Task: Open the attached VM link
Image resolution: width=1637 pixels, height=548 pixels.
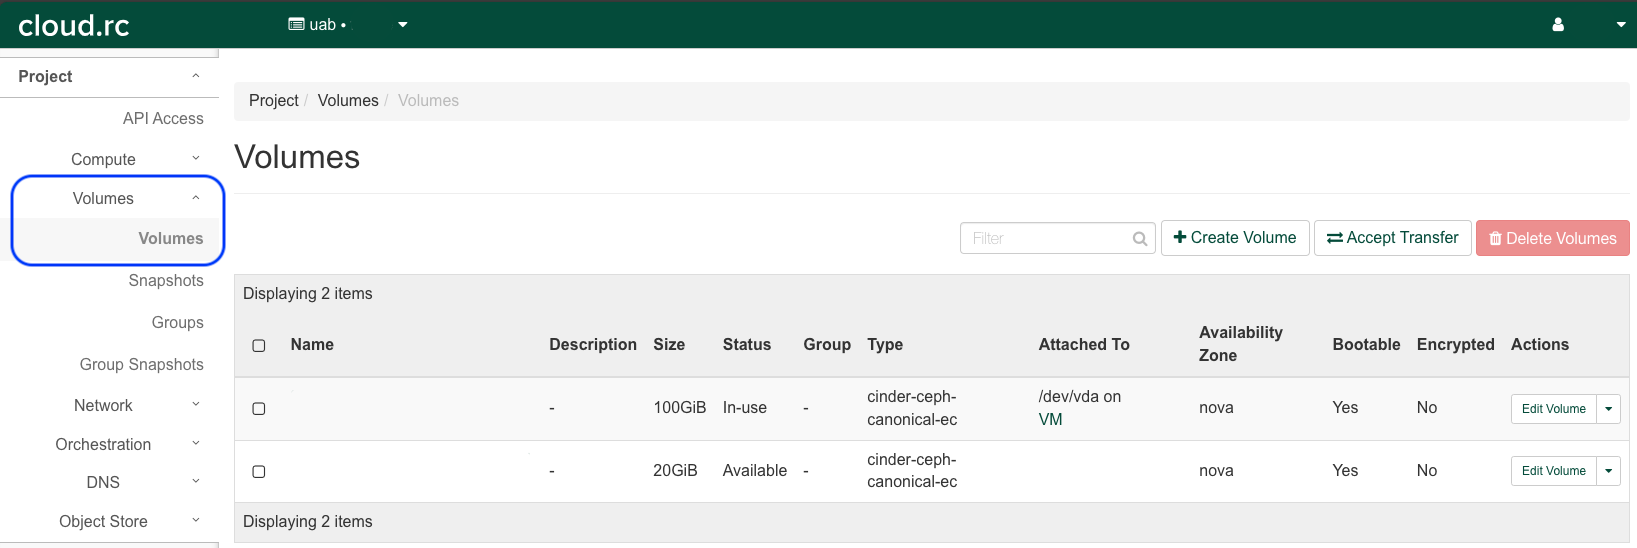Action: [1050, 419]
